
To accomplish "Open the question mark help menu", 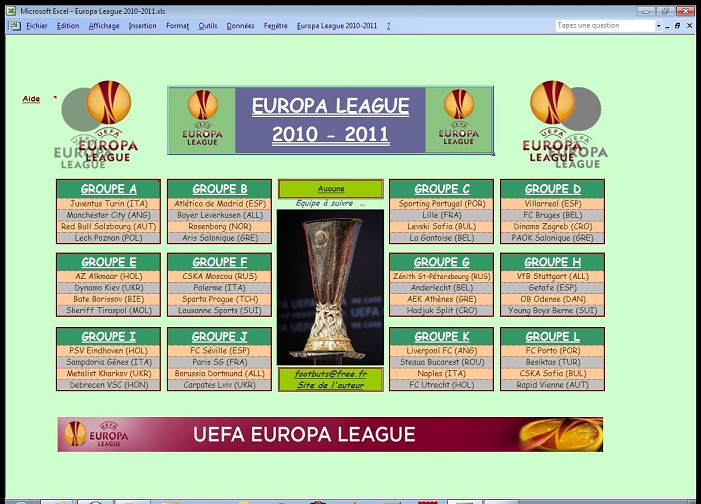I will click(x=389, y=26).
